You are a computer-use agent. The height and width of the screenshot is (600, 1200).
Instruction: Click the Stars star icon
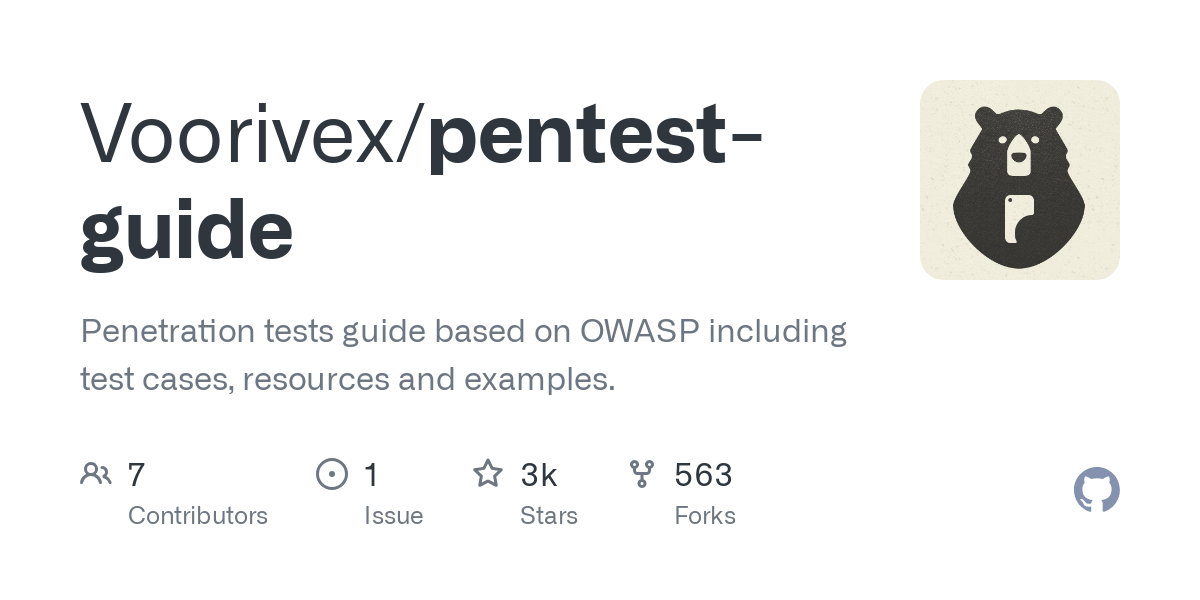tap(488, 473)
